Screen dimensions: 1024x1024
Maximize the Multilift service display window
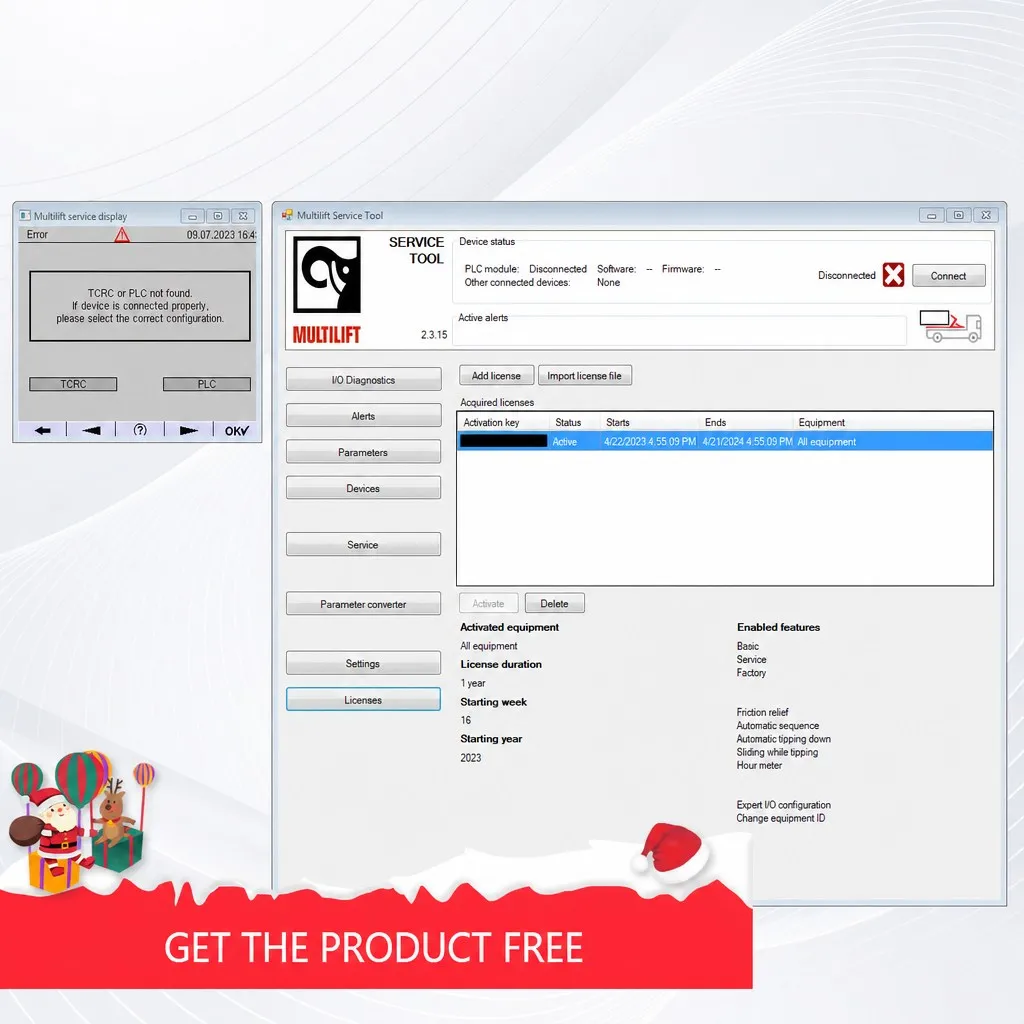[217, 216]
